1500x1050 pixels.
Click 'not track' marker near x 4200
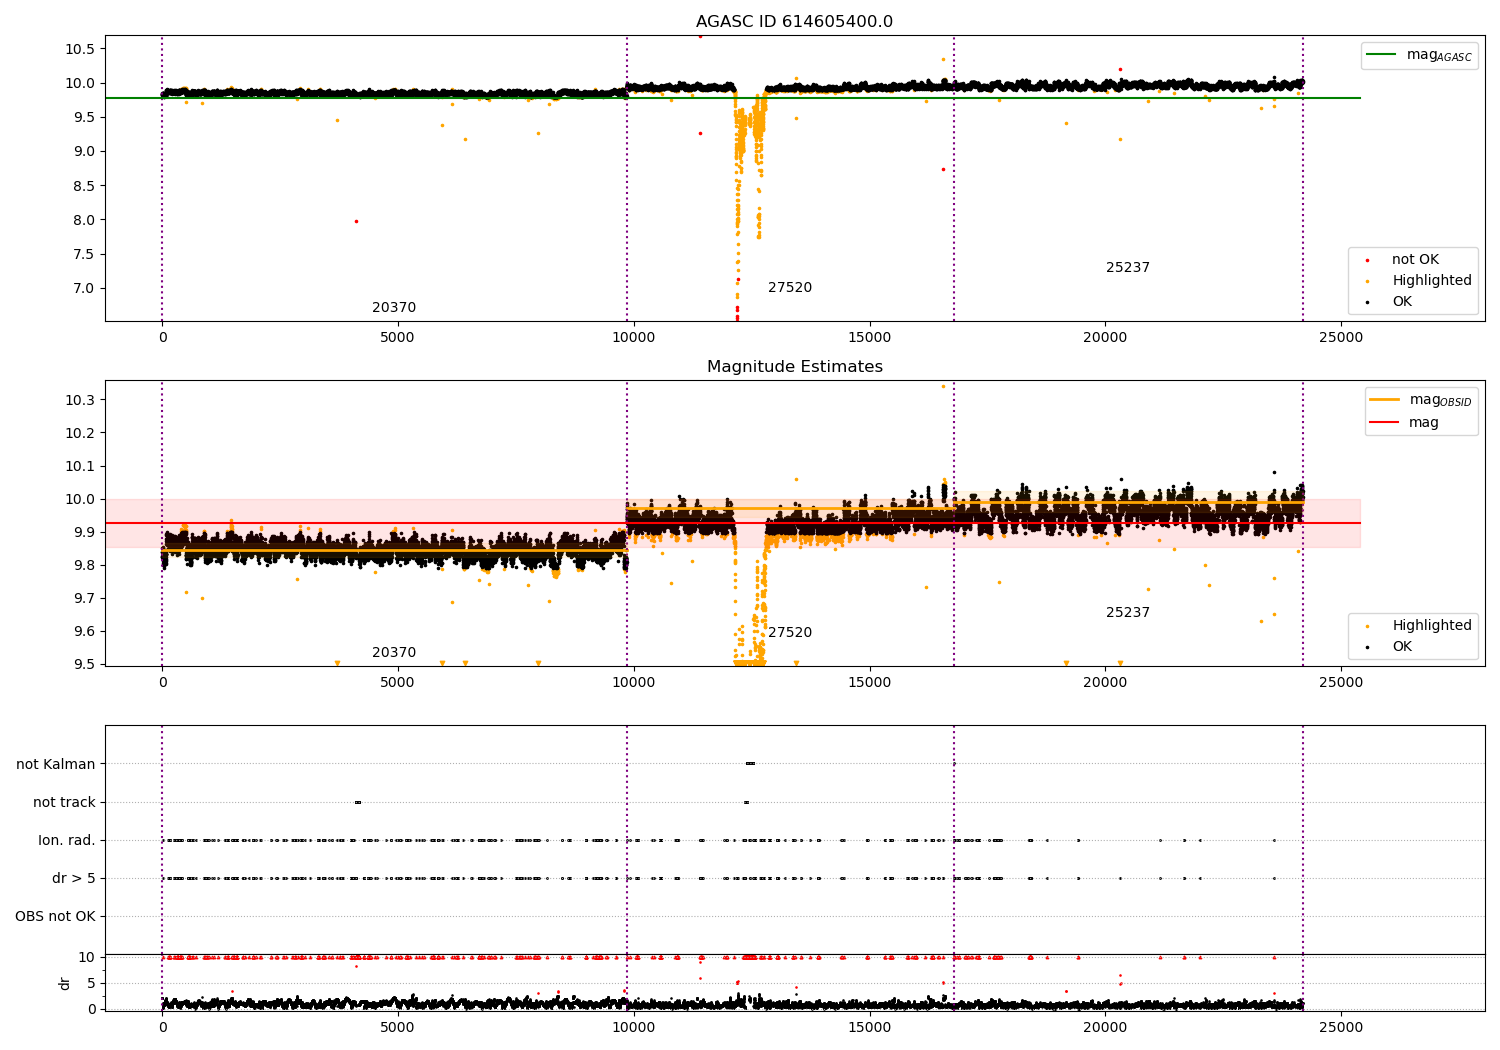[x=358, y=802]
